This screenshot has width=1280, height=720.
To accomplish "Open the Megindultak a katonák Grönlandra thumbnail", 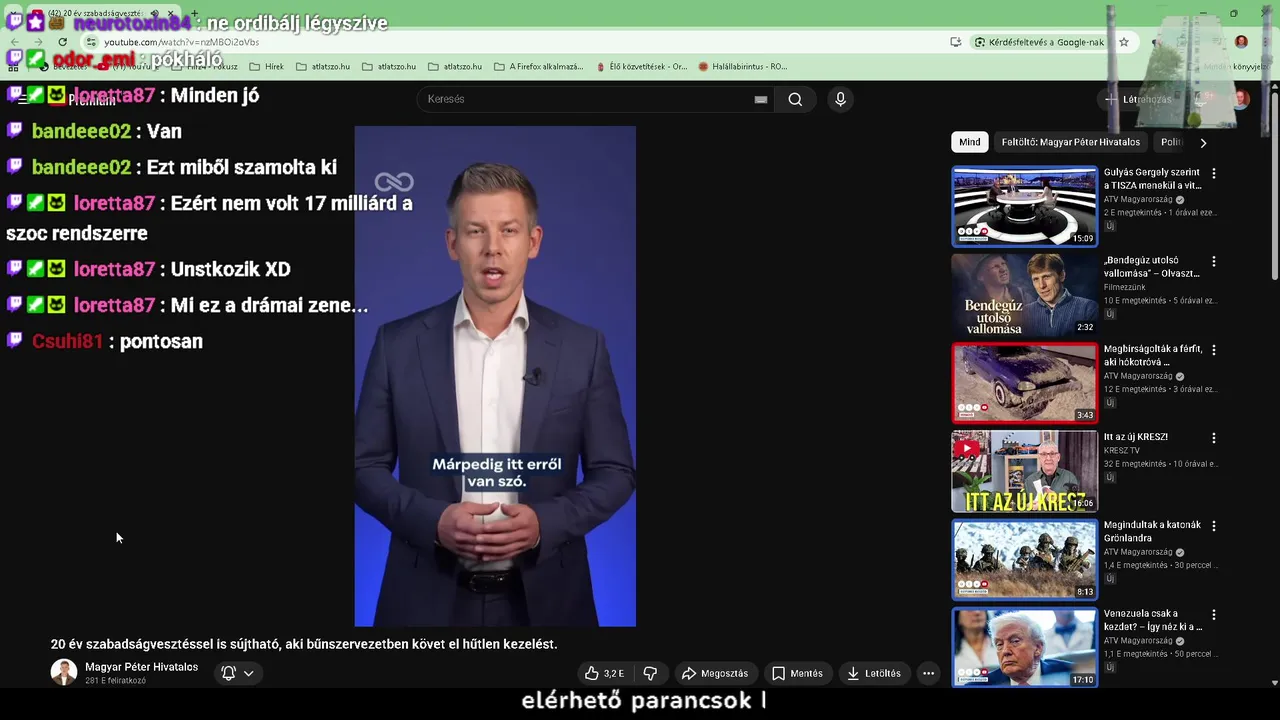I will [1024, 559].
